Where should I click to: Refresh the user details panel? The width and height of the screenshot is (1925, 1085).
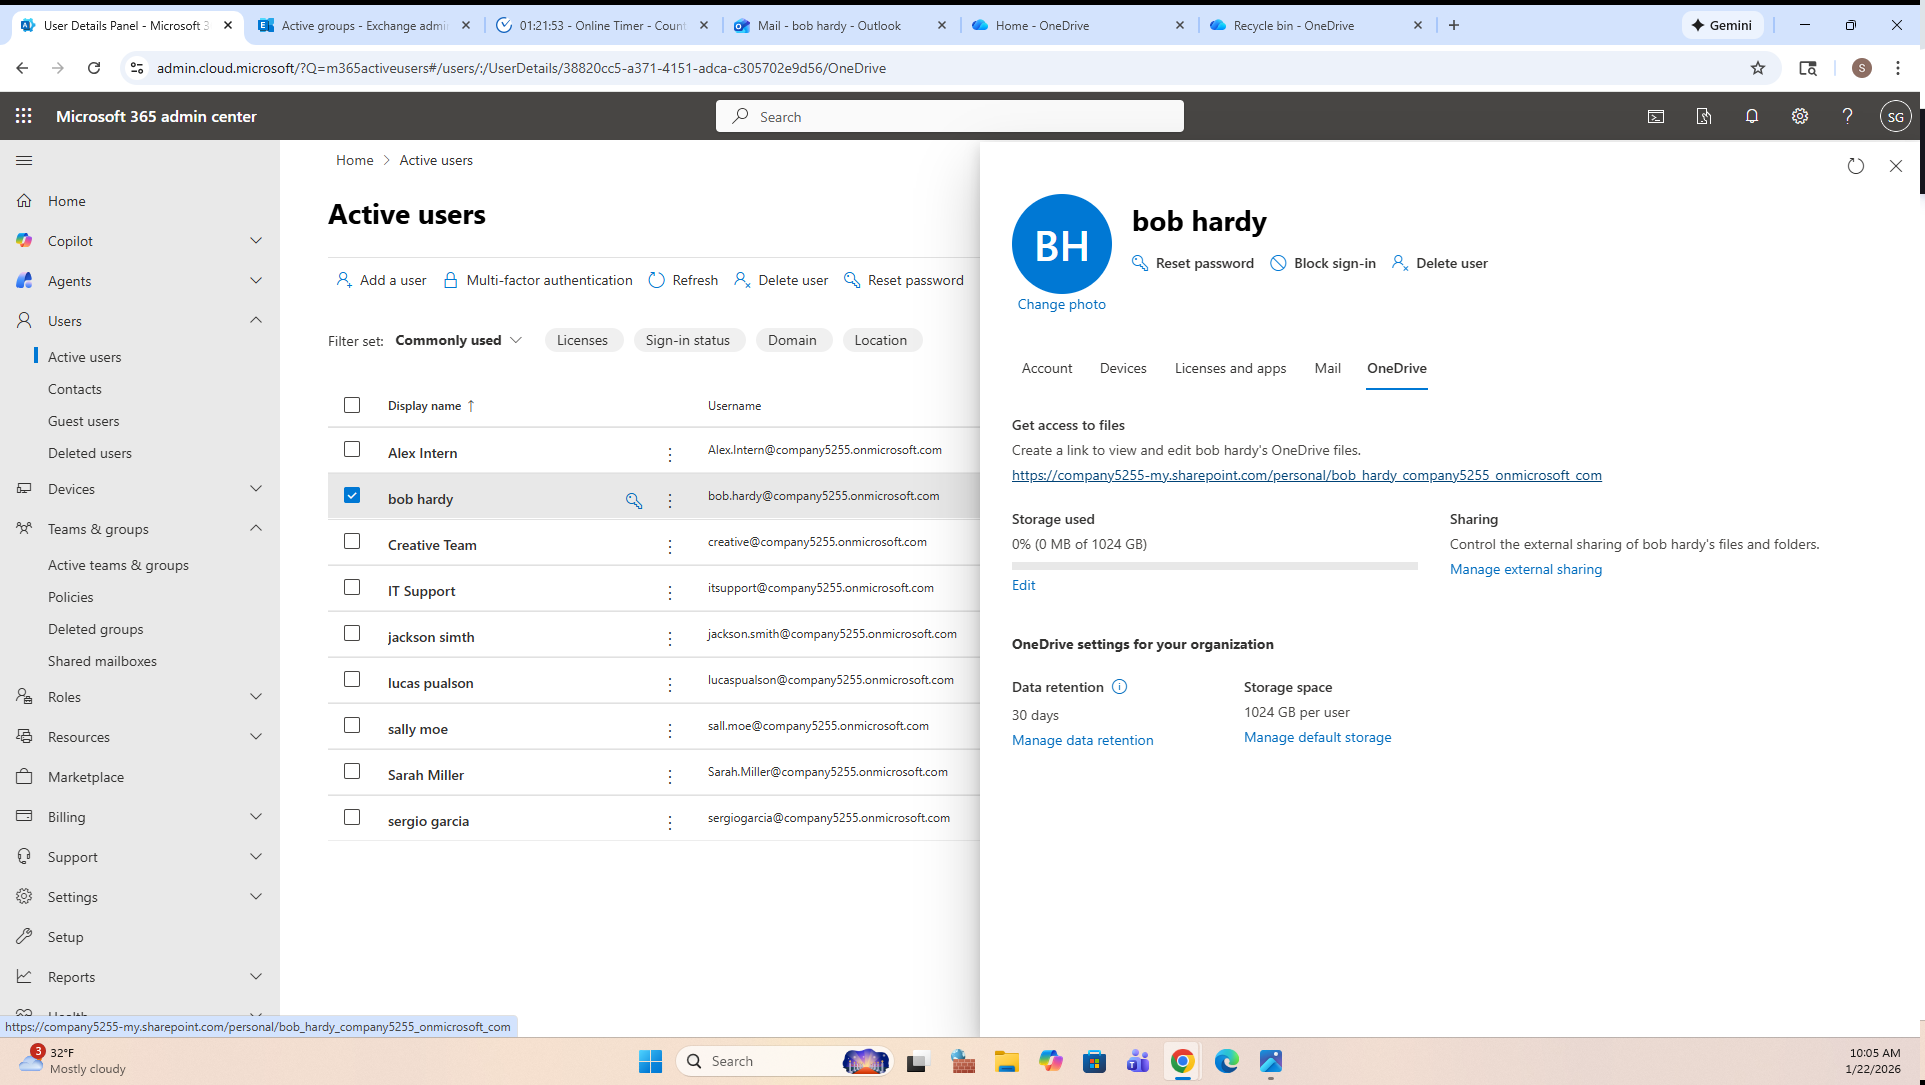(x=1855, y=166)
